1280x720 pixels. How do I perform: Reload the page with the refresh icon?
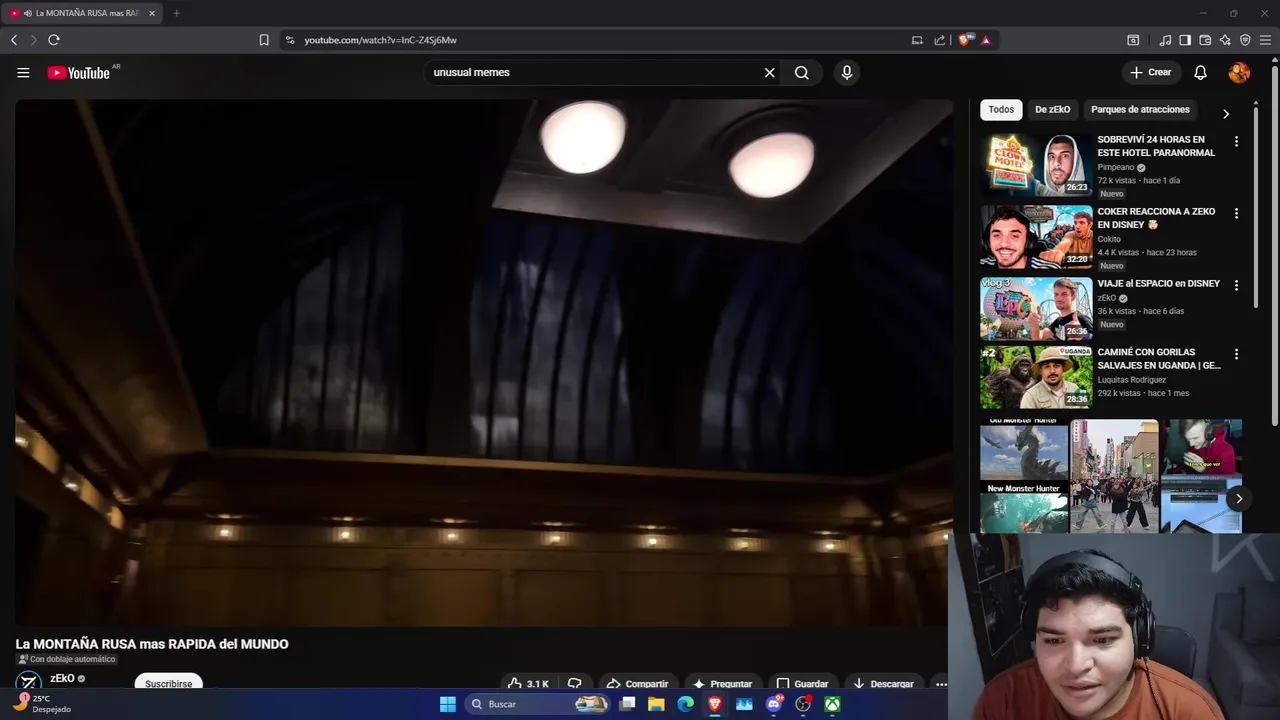(54, 40)
